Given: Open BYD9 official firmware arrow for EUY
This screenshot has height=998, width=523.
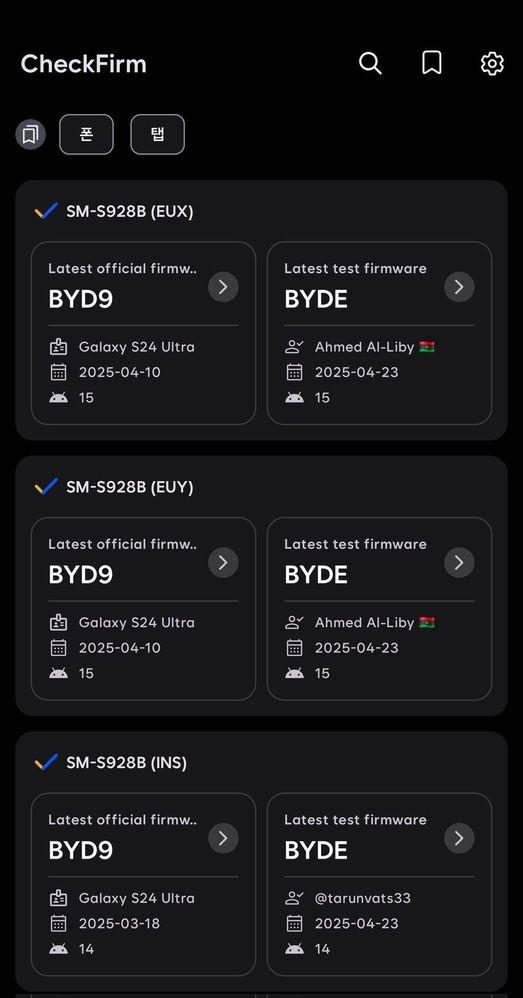Looking at the screenshot, I should click(223, 563).
